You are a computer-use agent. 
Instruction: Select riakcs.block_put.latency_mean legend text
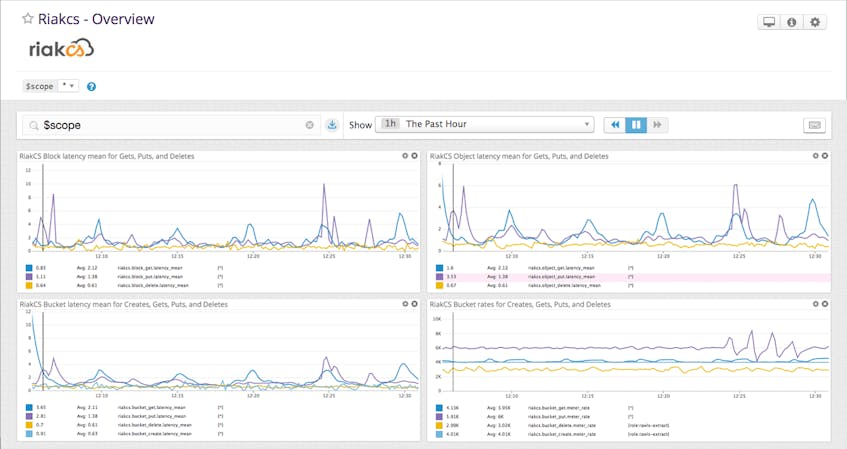click(150, 277)
